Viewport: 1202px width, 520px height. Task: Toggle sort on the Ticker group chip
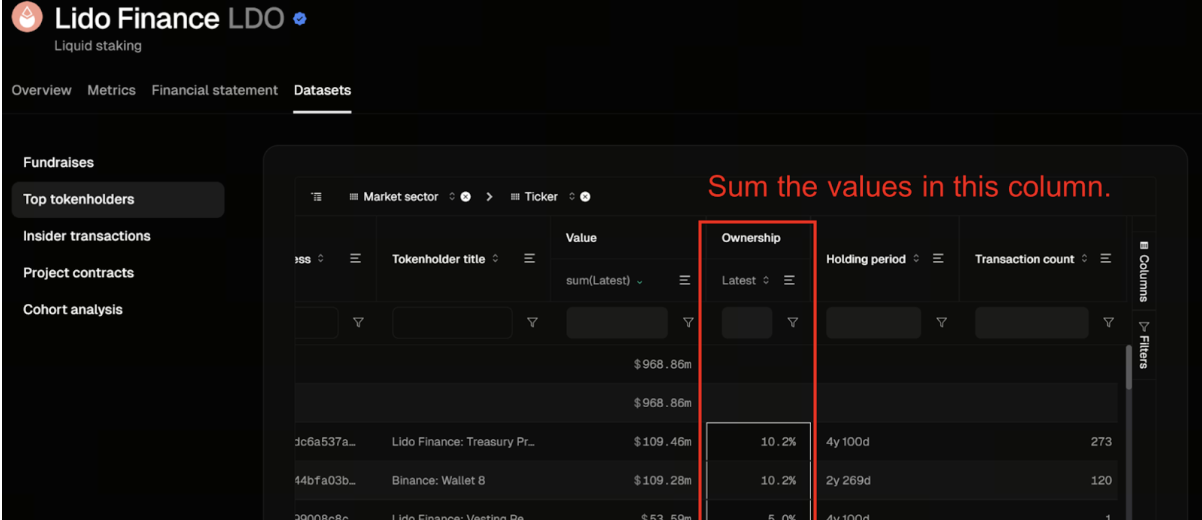[x=572, y=197]
